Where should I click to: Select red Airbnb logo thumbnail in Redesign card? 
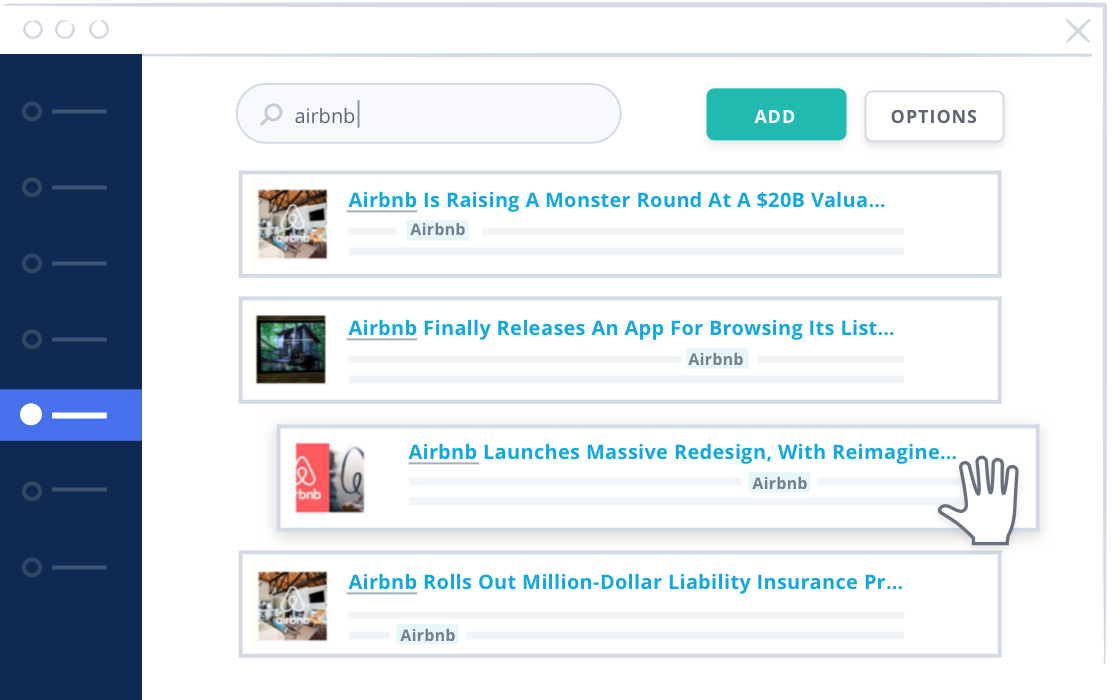click(x=330, y=477)
